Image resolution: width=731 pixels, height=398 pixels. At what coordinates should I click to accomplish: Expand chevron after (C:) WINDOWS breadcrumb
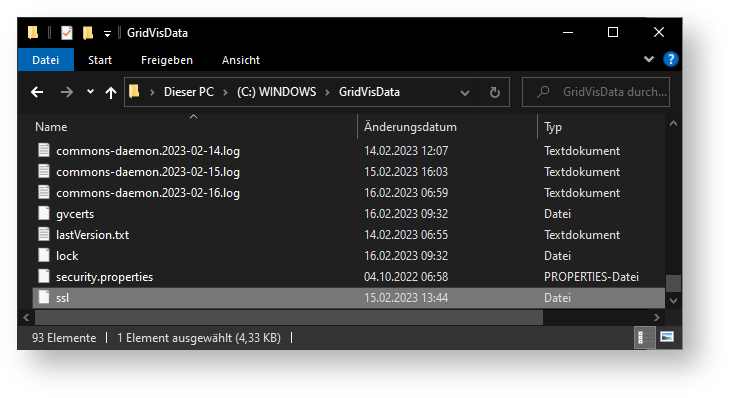pos(327,92)
